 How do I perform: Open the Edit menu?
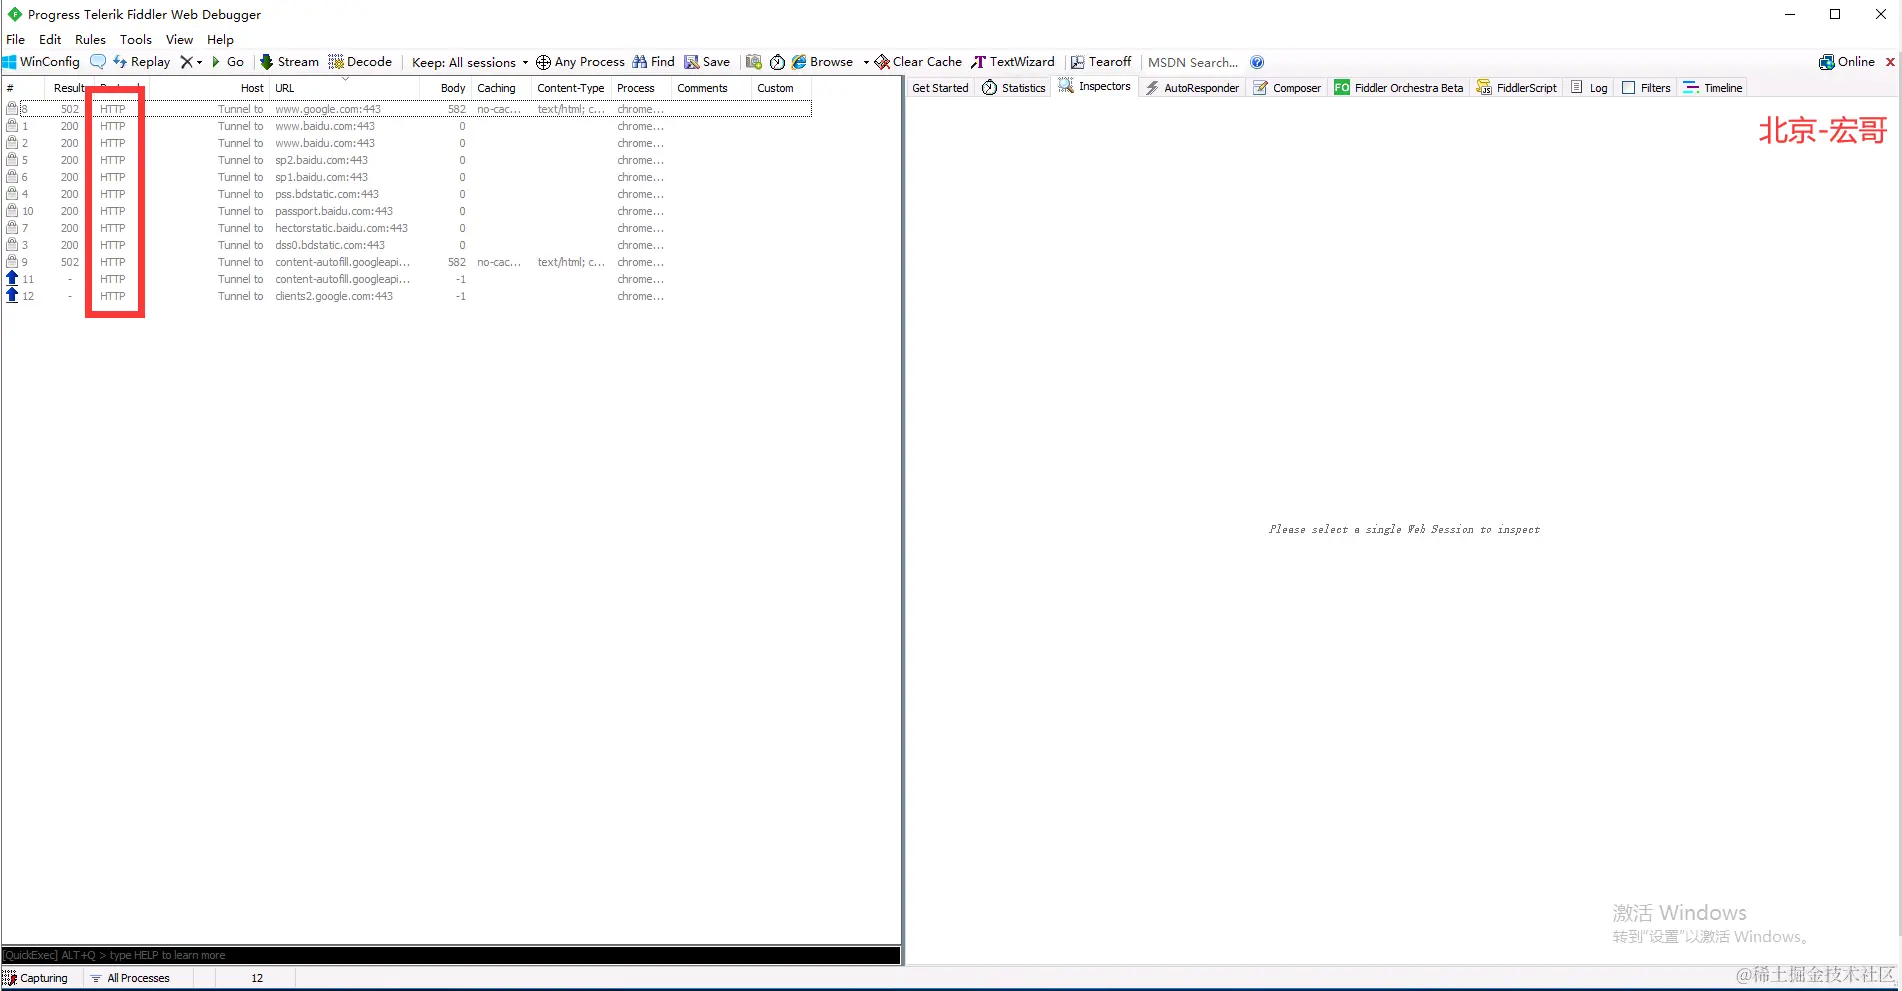[x=50, y=40]
